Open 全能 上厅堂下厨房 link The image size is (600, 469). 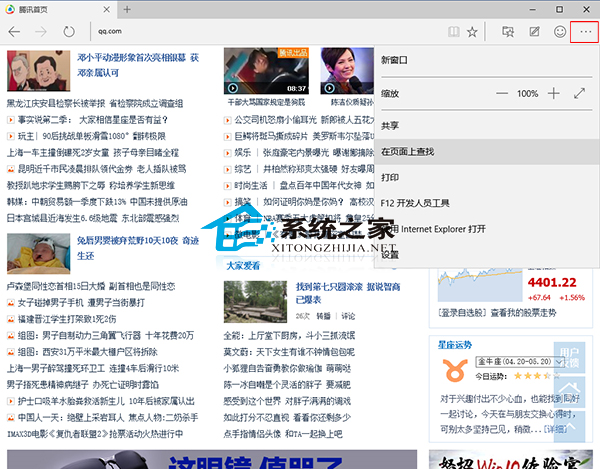(x=289, y=335)
